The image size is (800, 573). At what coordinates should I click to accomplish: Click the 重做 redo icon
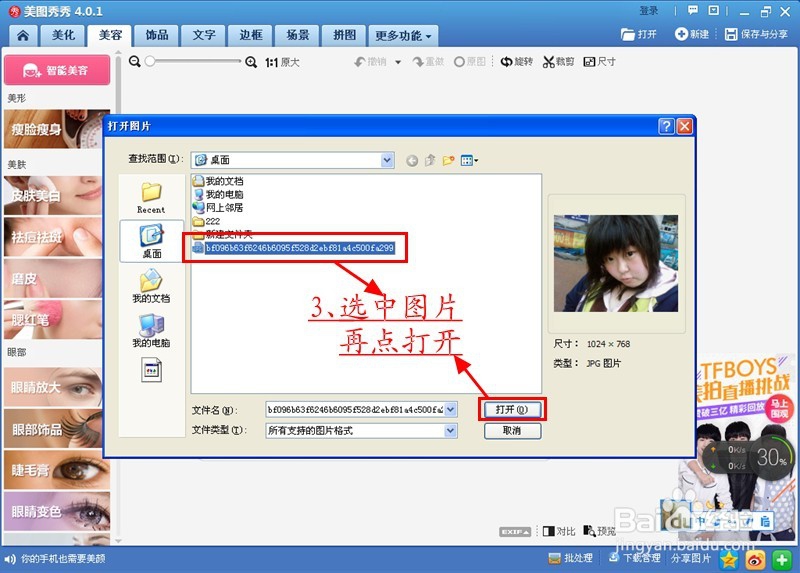[x=418, y=62]
